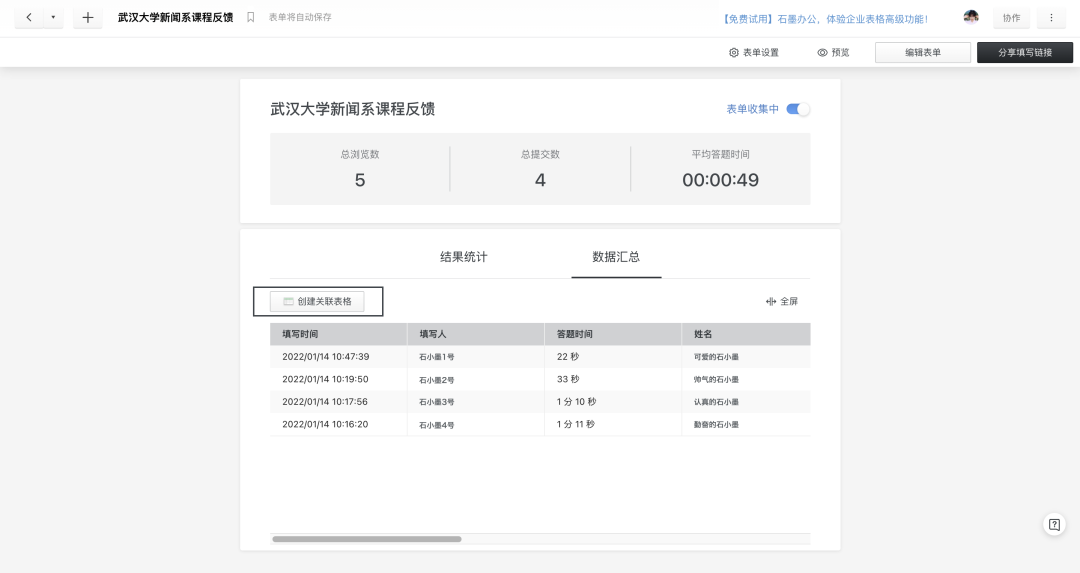The width and height of the screenshot is (1080, 573).
Task: Select the 石小墨1号 cell
Action: pos(476,357)
